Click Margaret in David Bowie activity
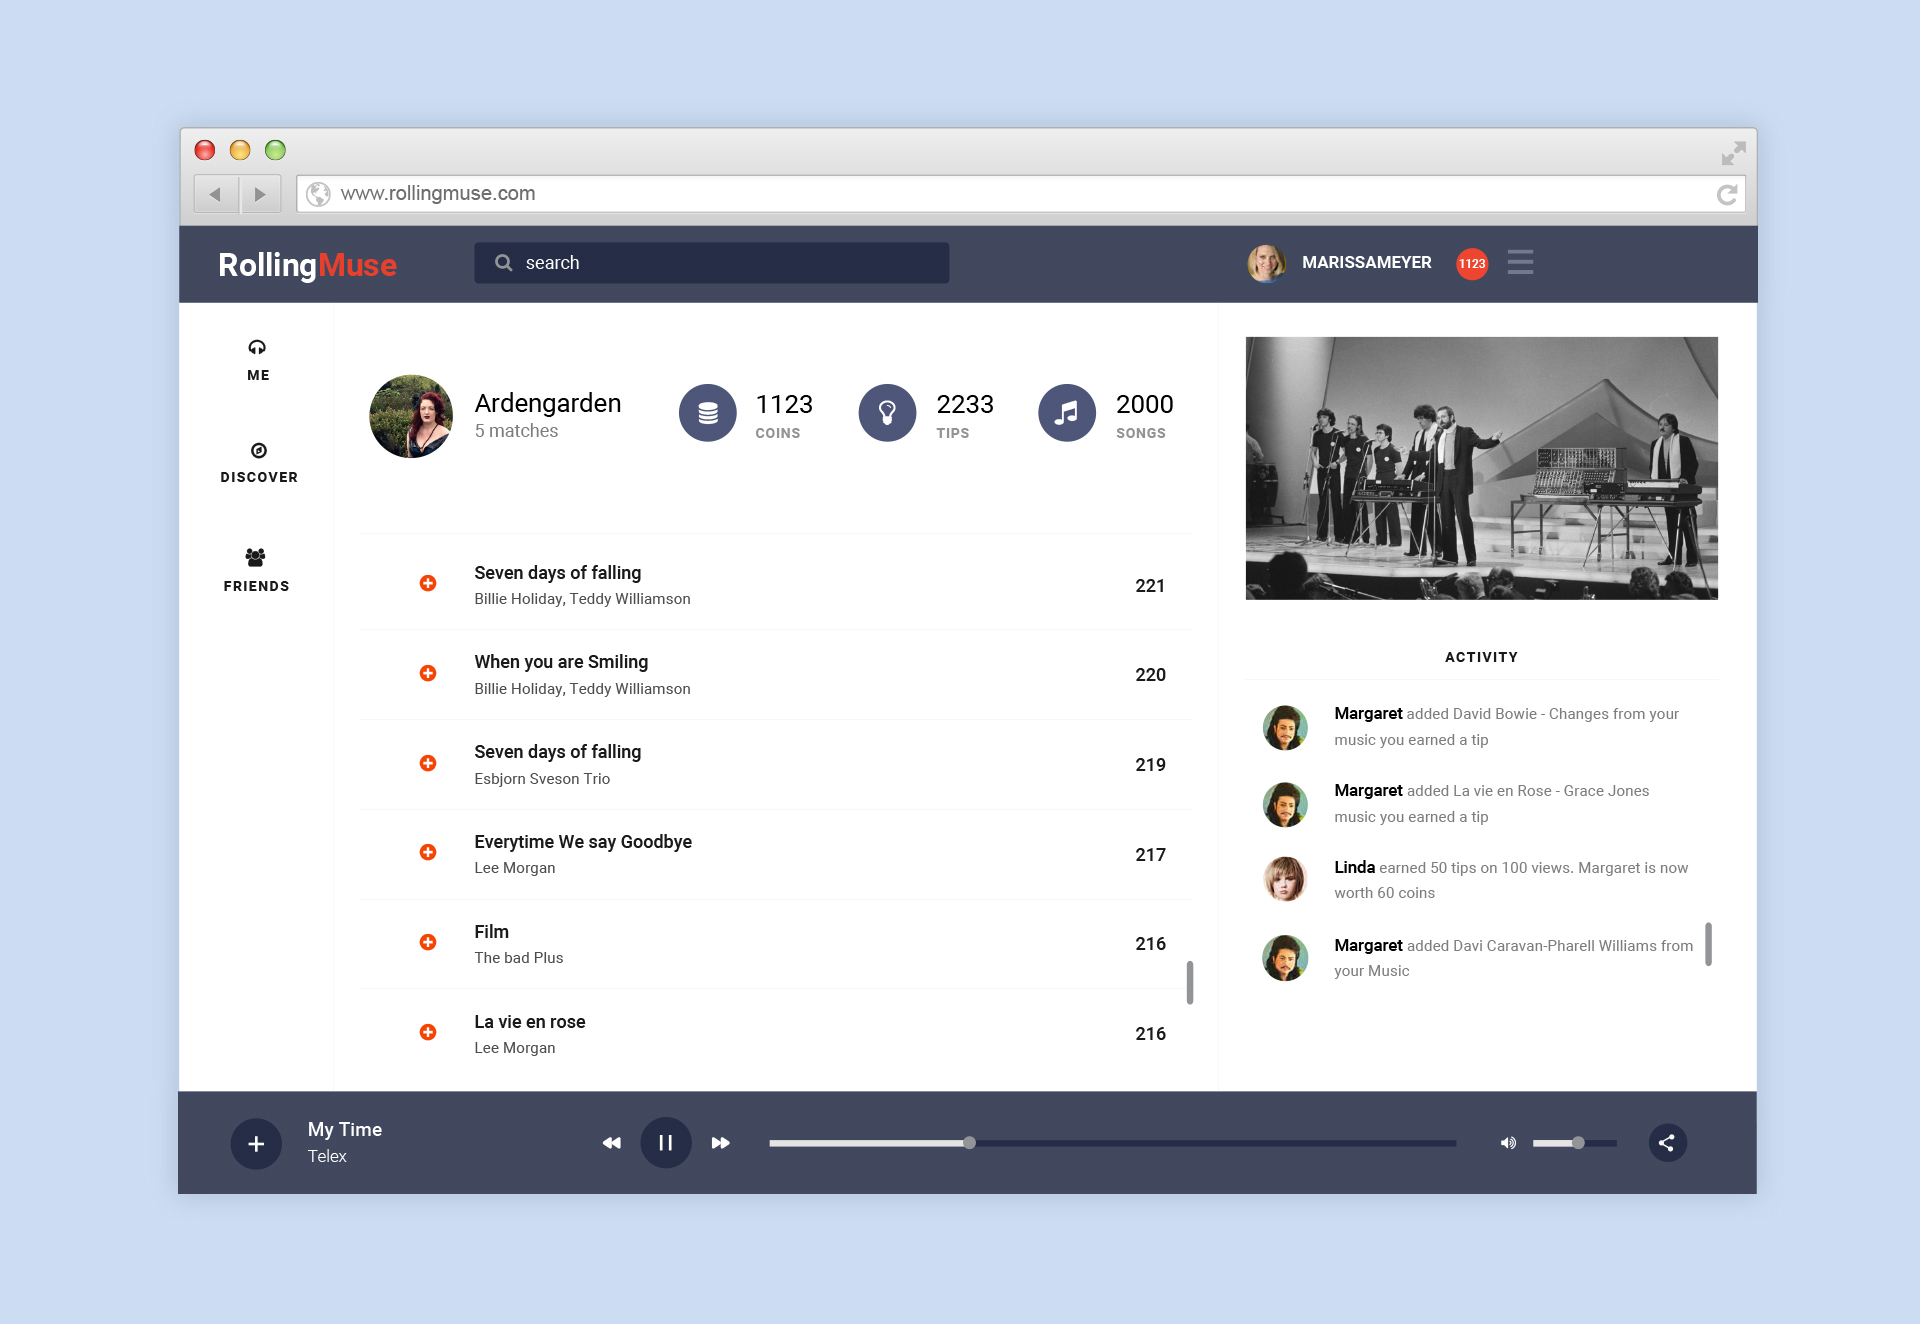 click(x=1368, y=713)
